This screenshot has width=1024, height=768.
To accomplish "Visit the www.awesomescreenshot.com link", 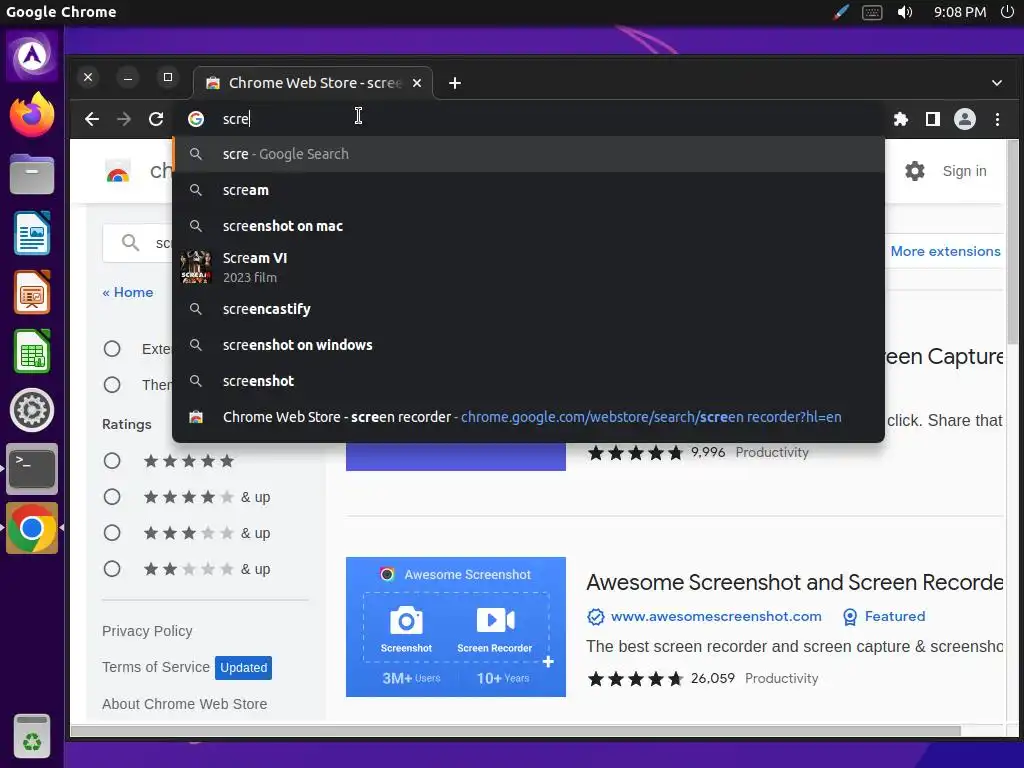I will [x=716, y=616].
